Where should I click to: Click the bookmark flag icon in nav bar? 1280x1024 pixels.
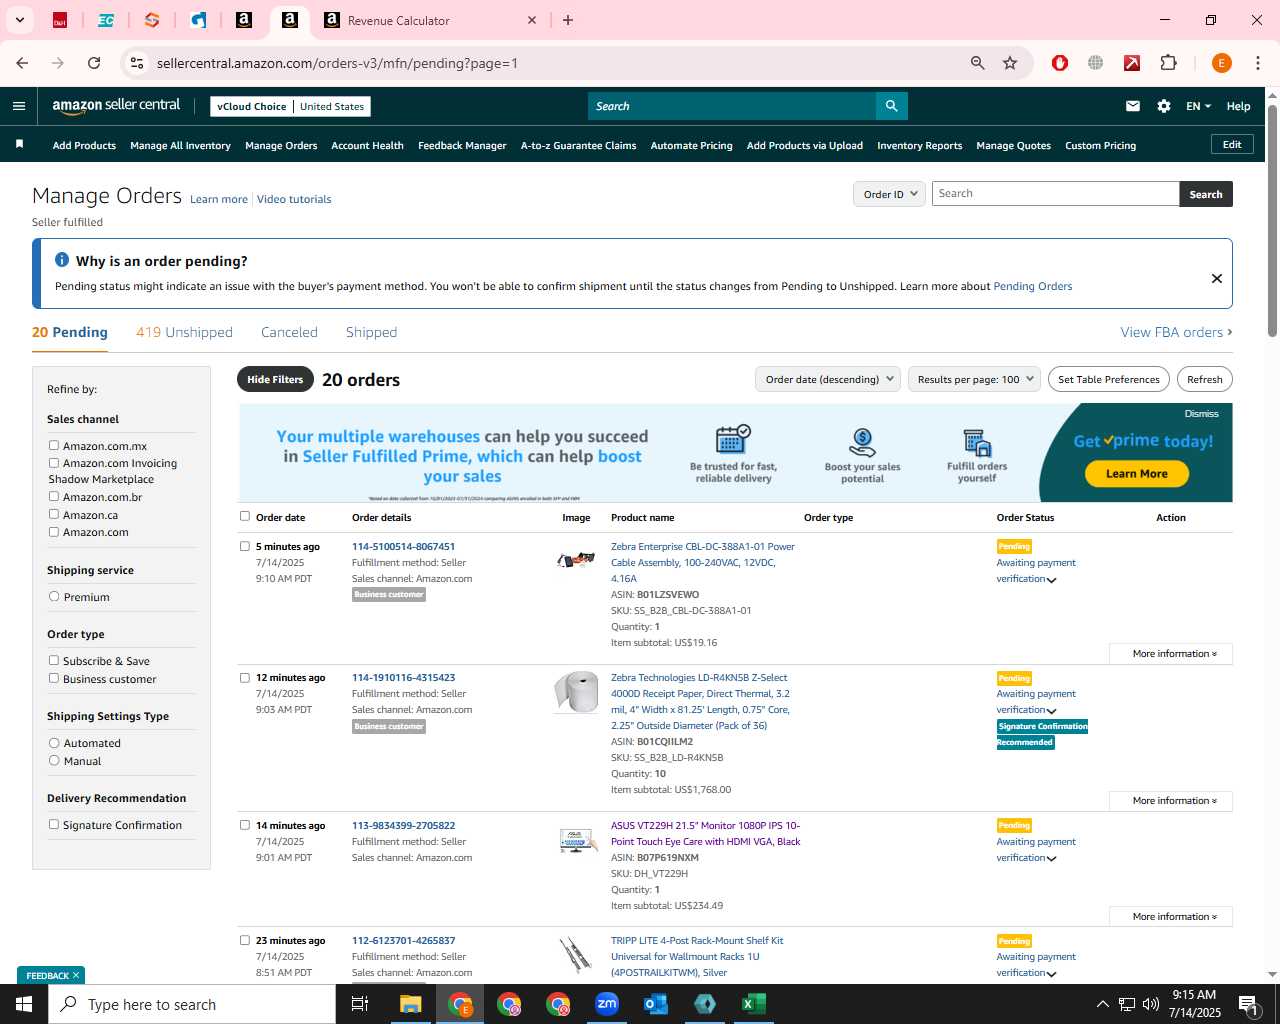[19, 145]
